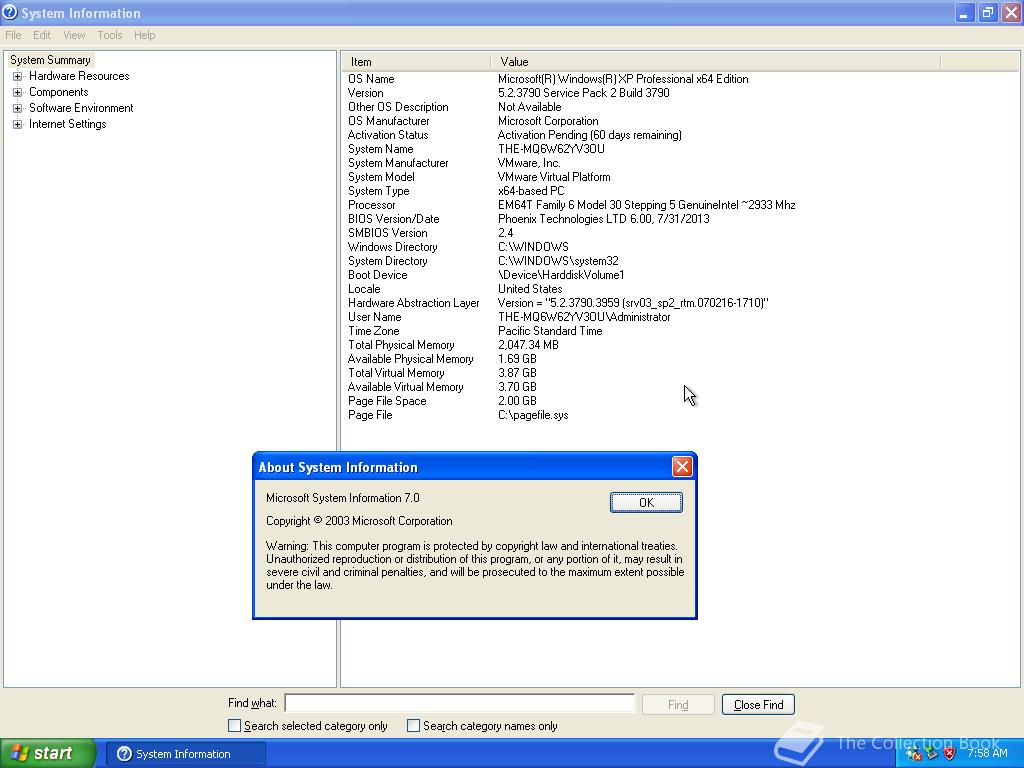This screenshot has height=768, width=1024.
Task: Click the network connection tray icon
Action: 932,754
